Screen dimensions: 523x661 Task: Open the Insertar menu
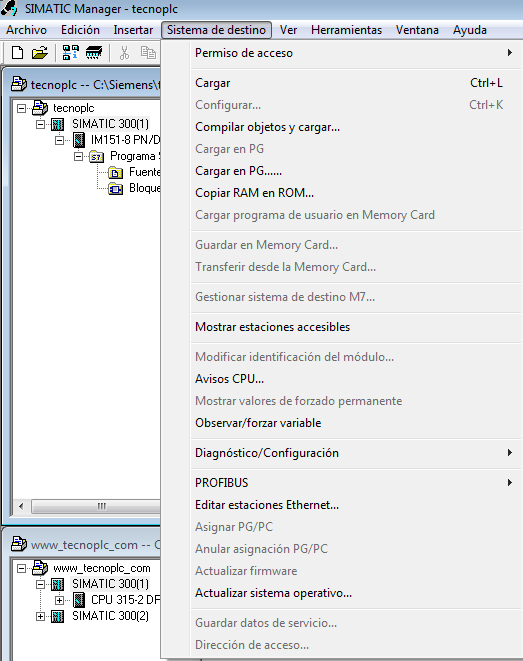tap(133, 30)
